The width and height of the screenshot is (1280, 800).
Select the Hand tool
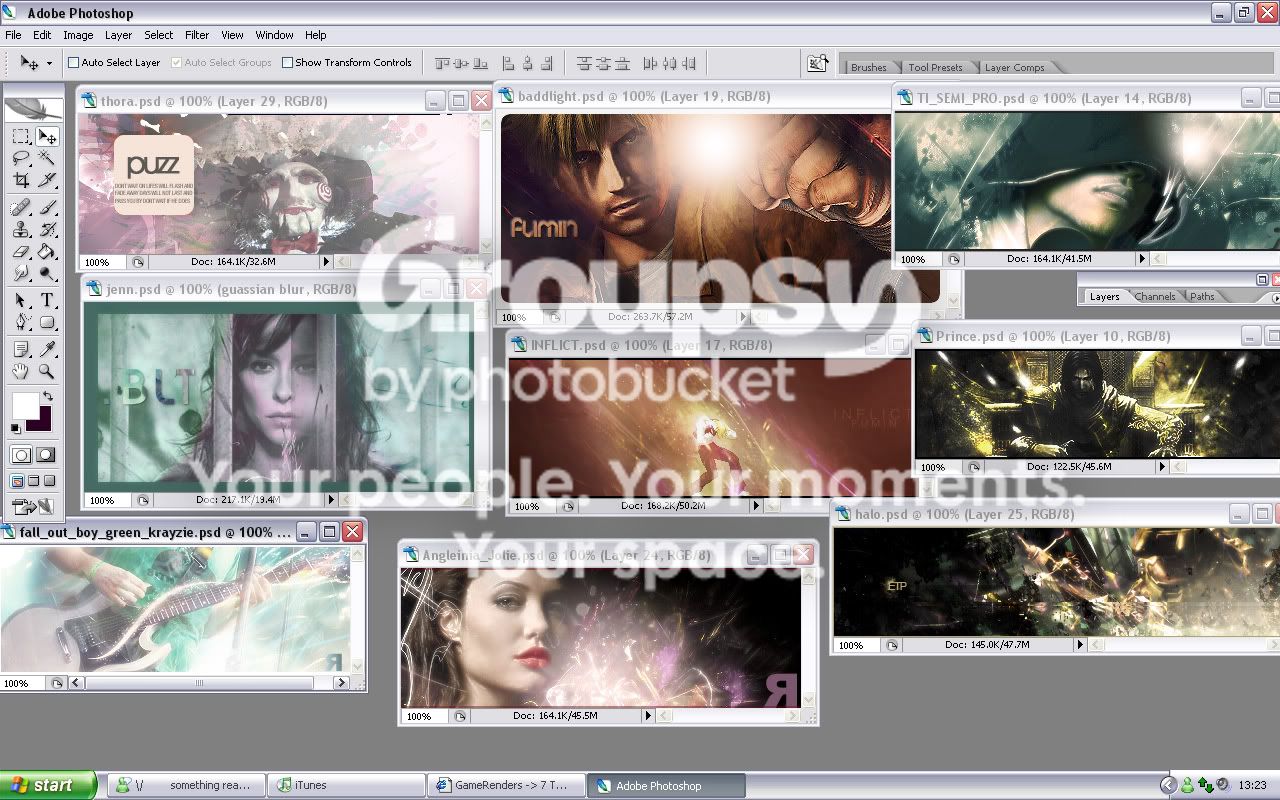(21, 371)
